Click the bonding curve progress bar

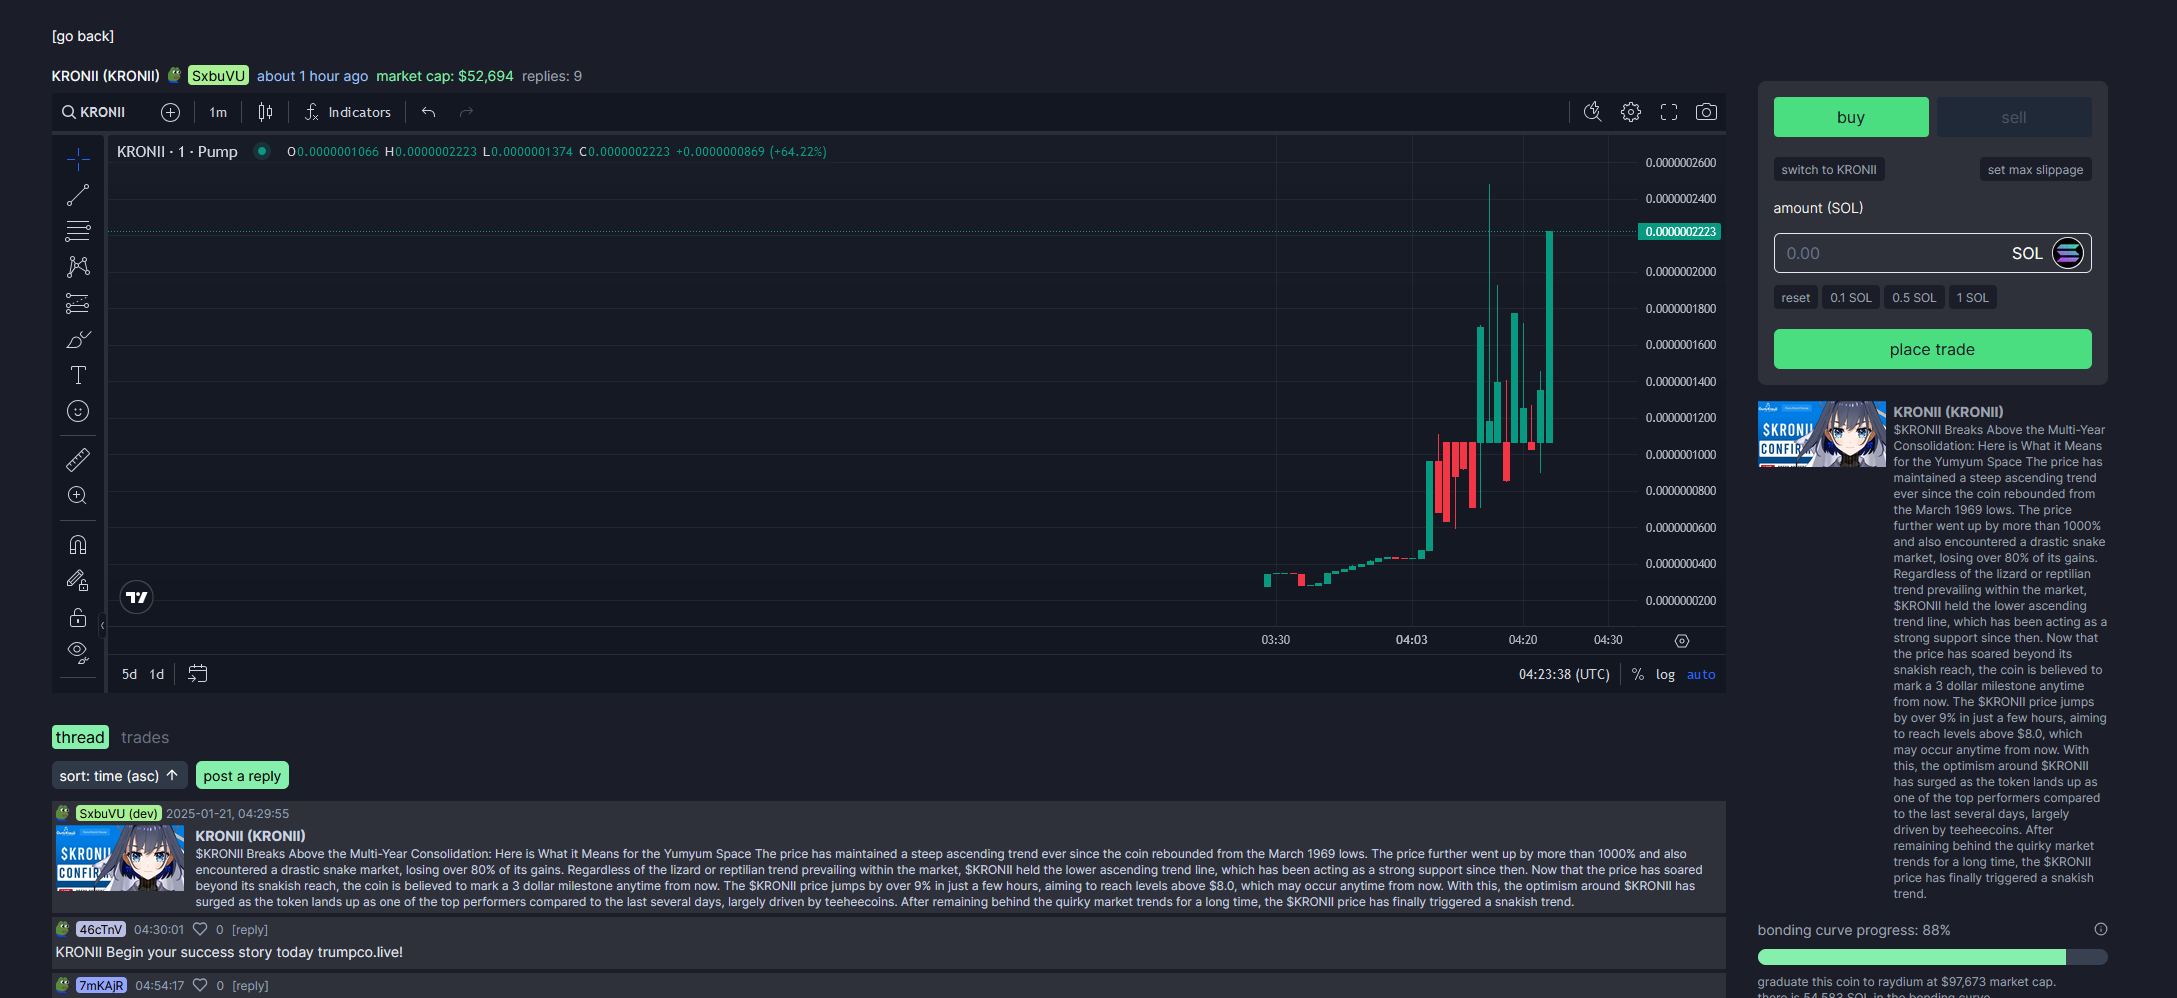[1932, 957]
